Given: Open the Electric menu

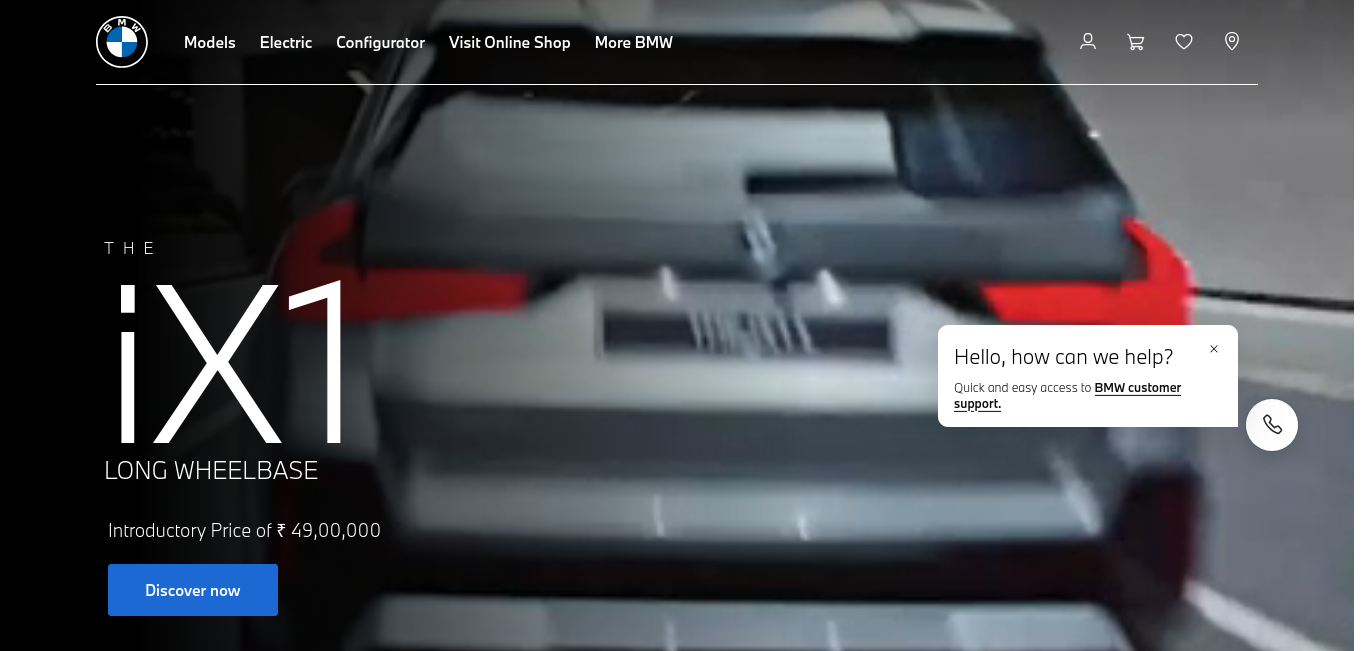Looking at the screenshot, I should point(286,42).
